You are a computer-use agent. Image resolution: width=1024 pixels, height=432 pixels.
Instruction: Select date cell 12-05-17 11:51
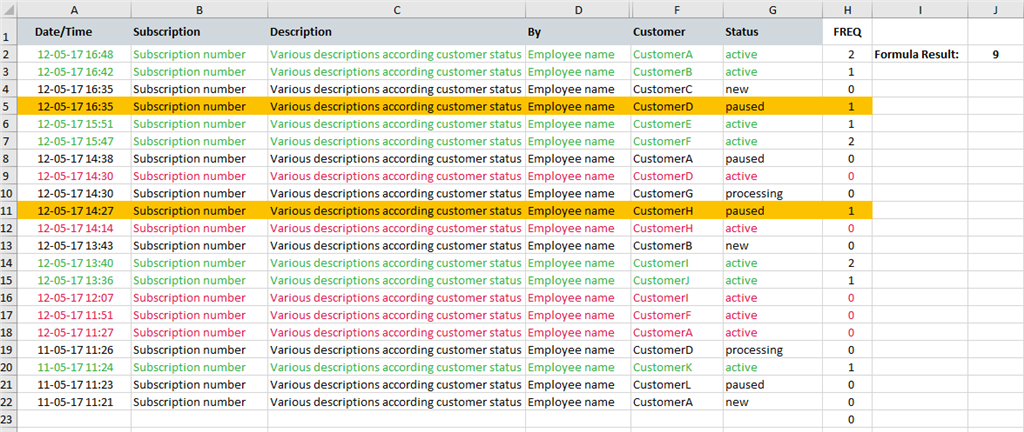pos(74,315)
